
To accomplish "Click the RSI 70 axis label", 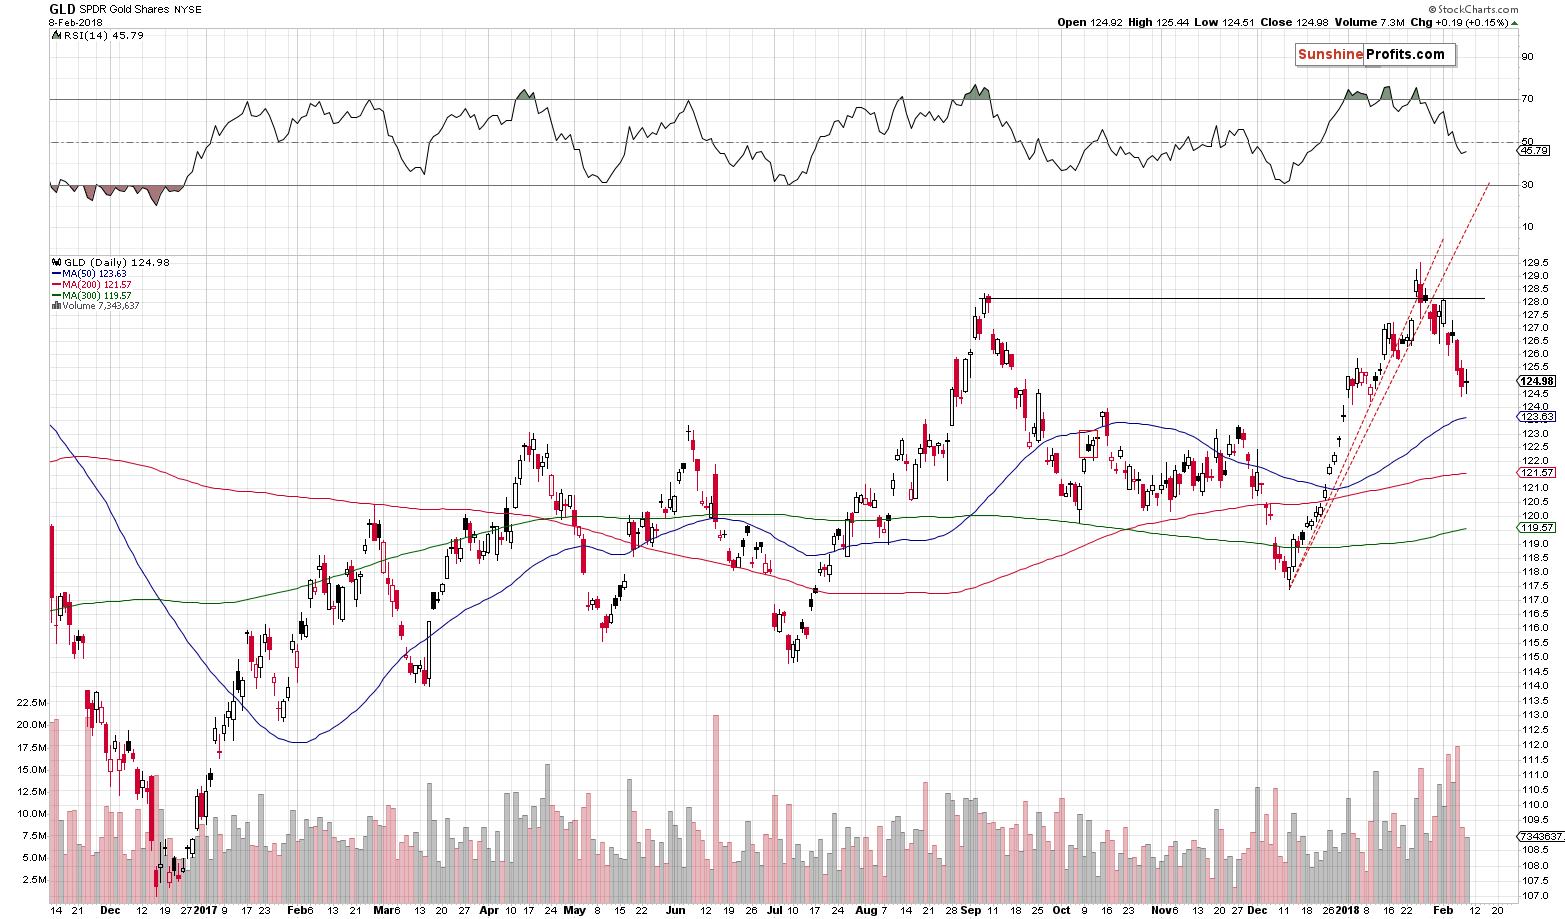I will pos(1527,99).
